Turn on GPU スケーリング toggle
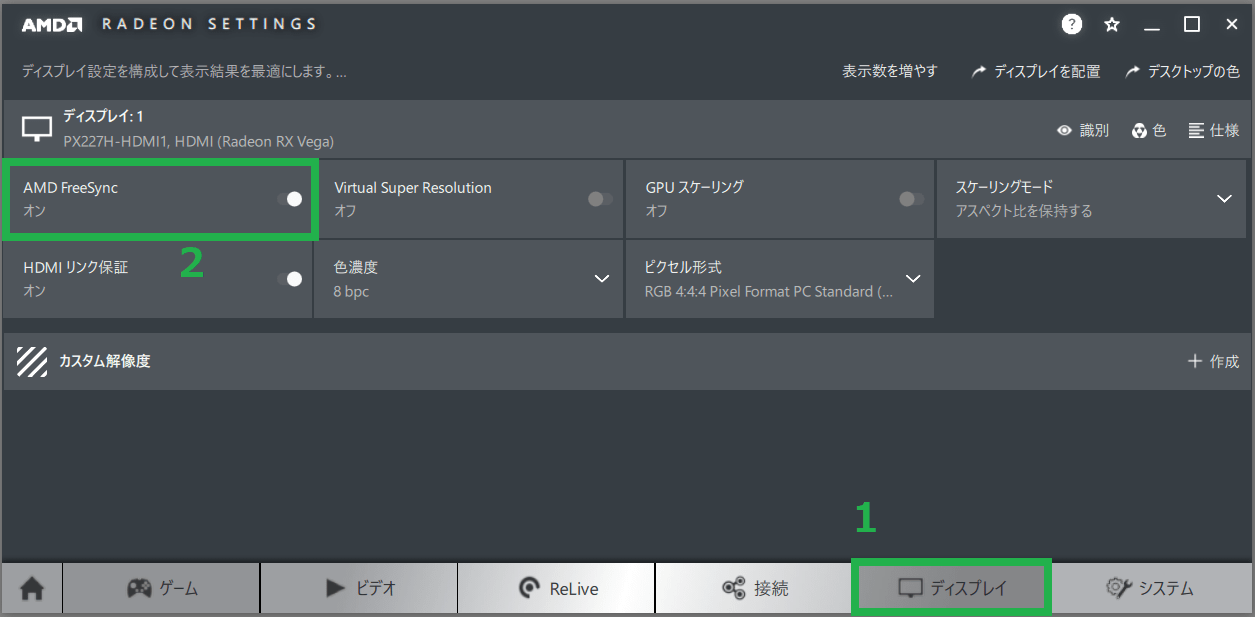 (911, 199)
